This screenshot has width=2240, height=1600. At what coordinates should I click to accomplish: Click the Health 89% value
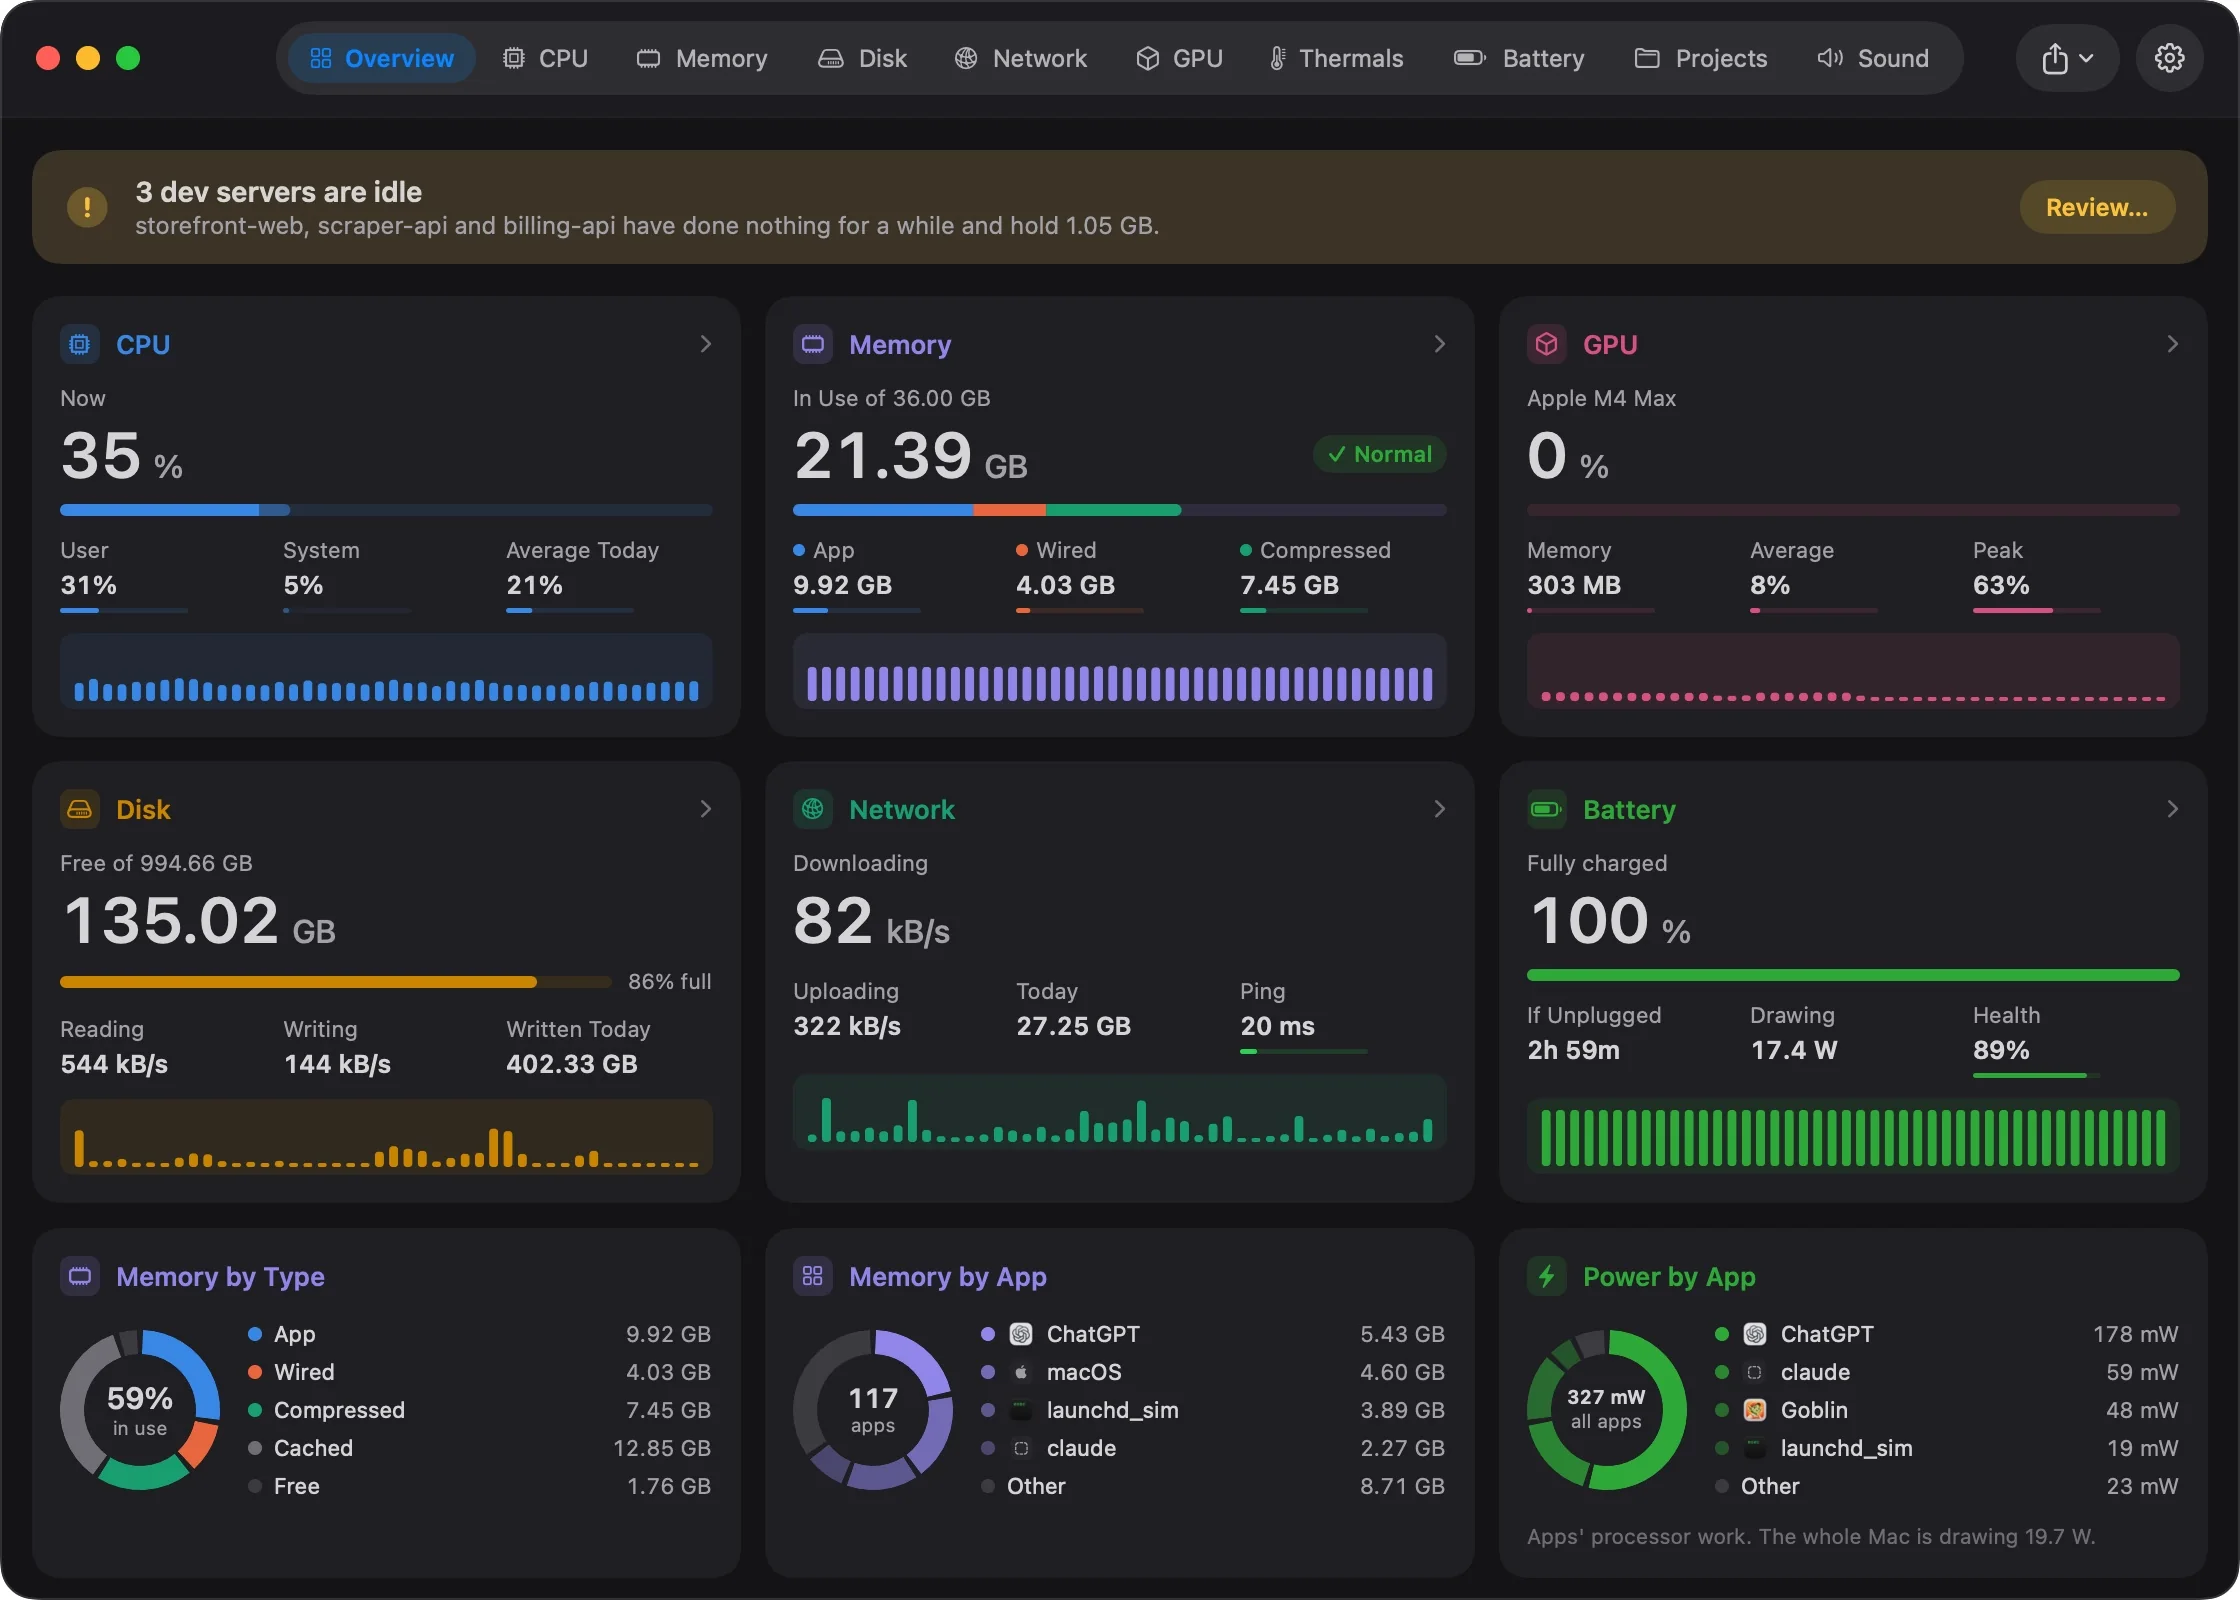click(2001, 1050)
